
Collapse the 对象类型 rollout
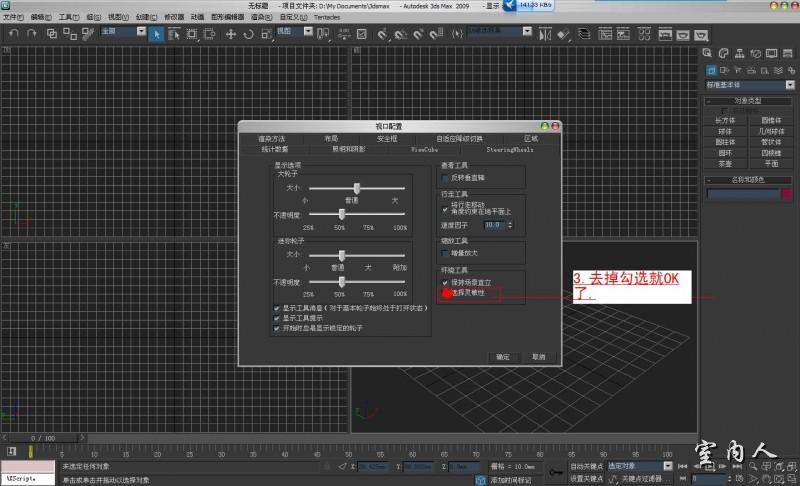point(750,102)
